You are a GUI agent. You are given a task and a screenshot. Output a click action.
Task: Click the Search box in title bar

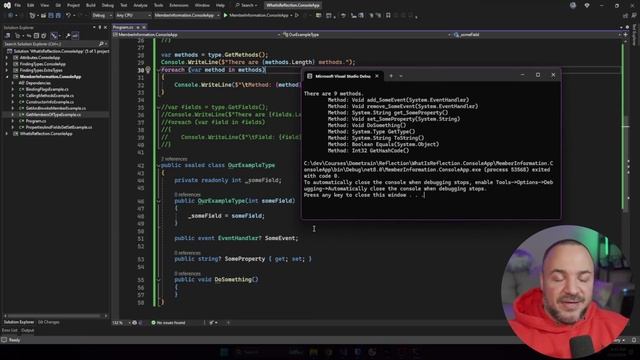coord(246,5)
